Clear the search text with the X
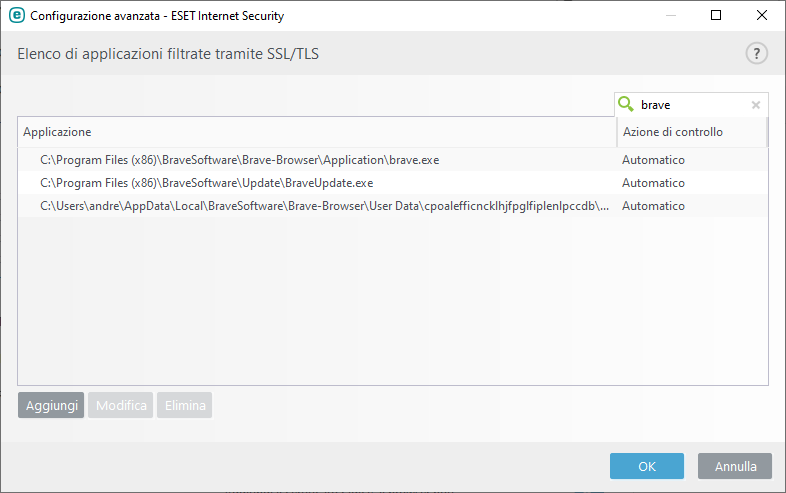Viewport: 786px width, 493px height. 756,104
